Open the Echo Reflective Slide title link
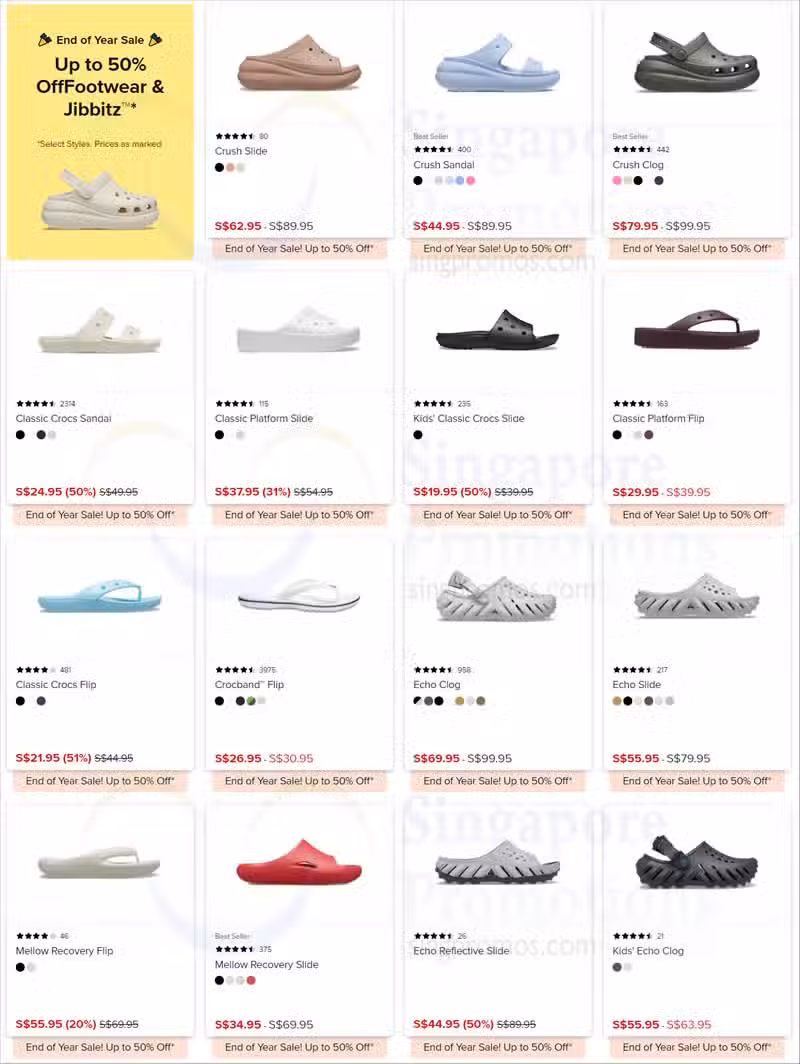 point(461,951)
